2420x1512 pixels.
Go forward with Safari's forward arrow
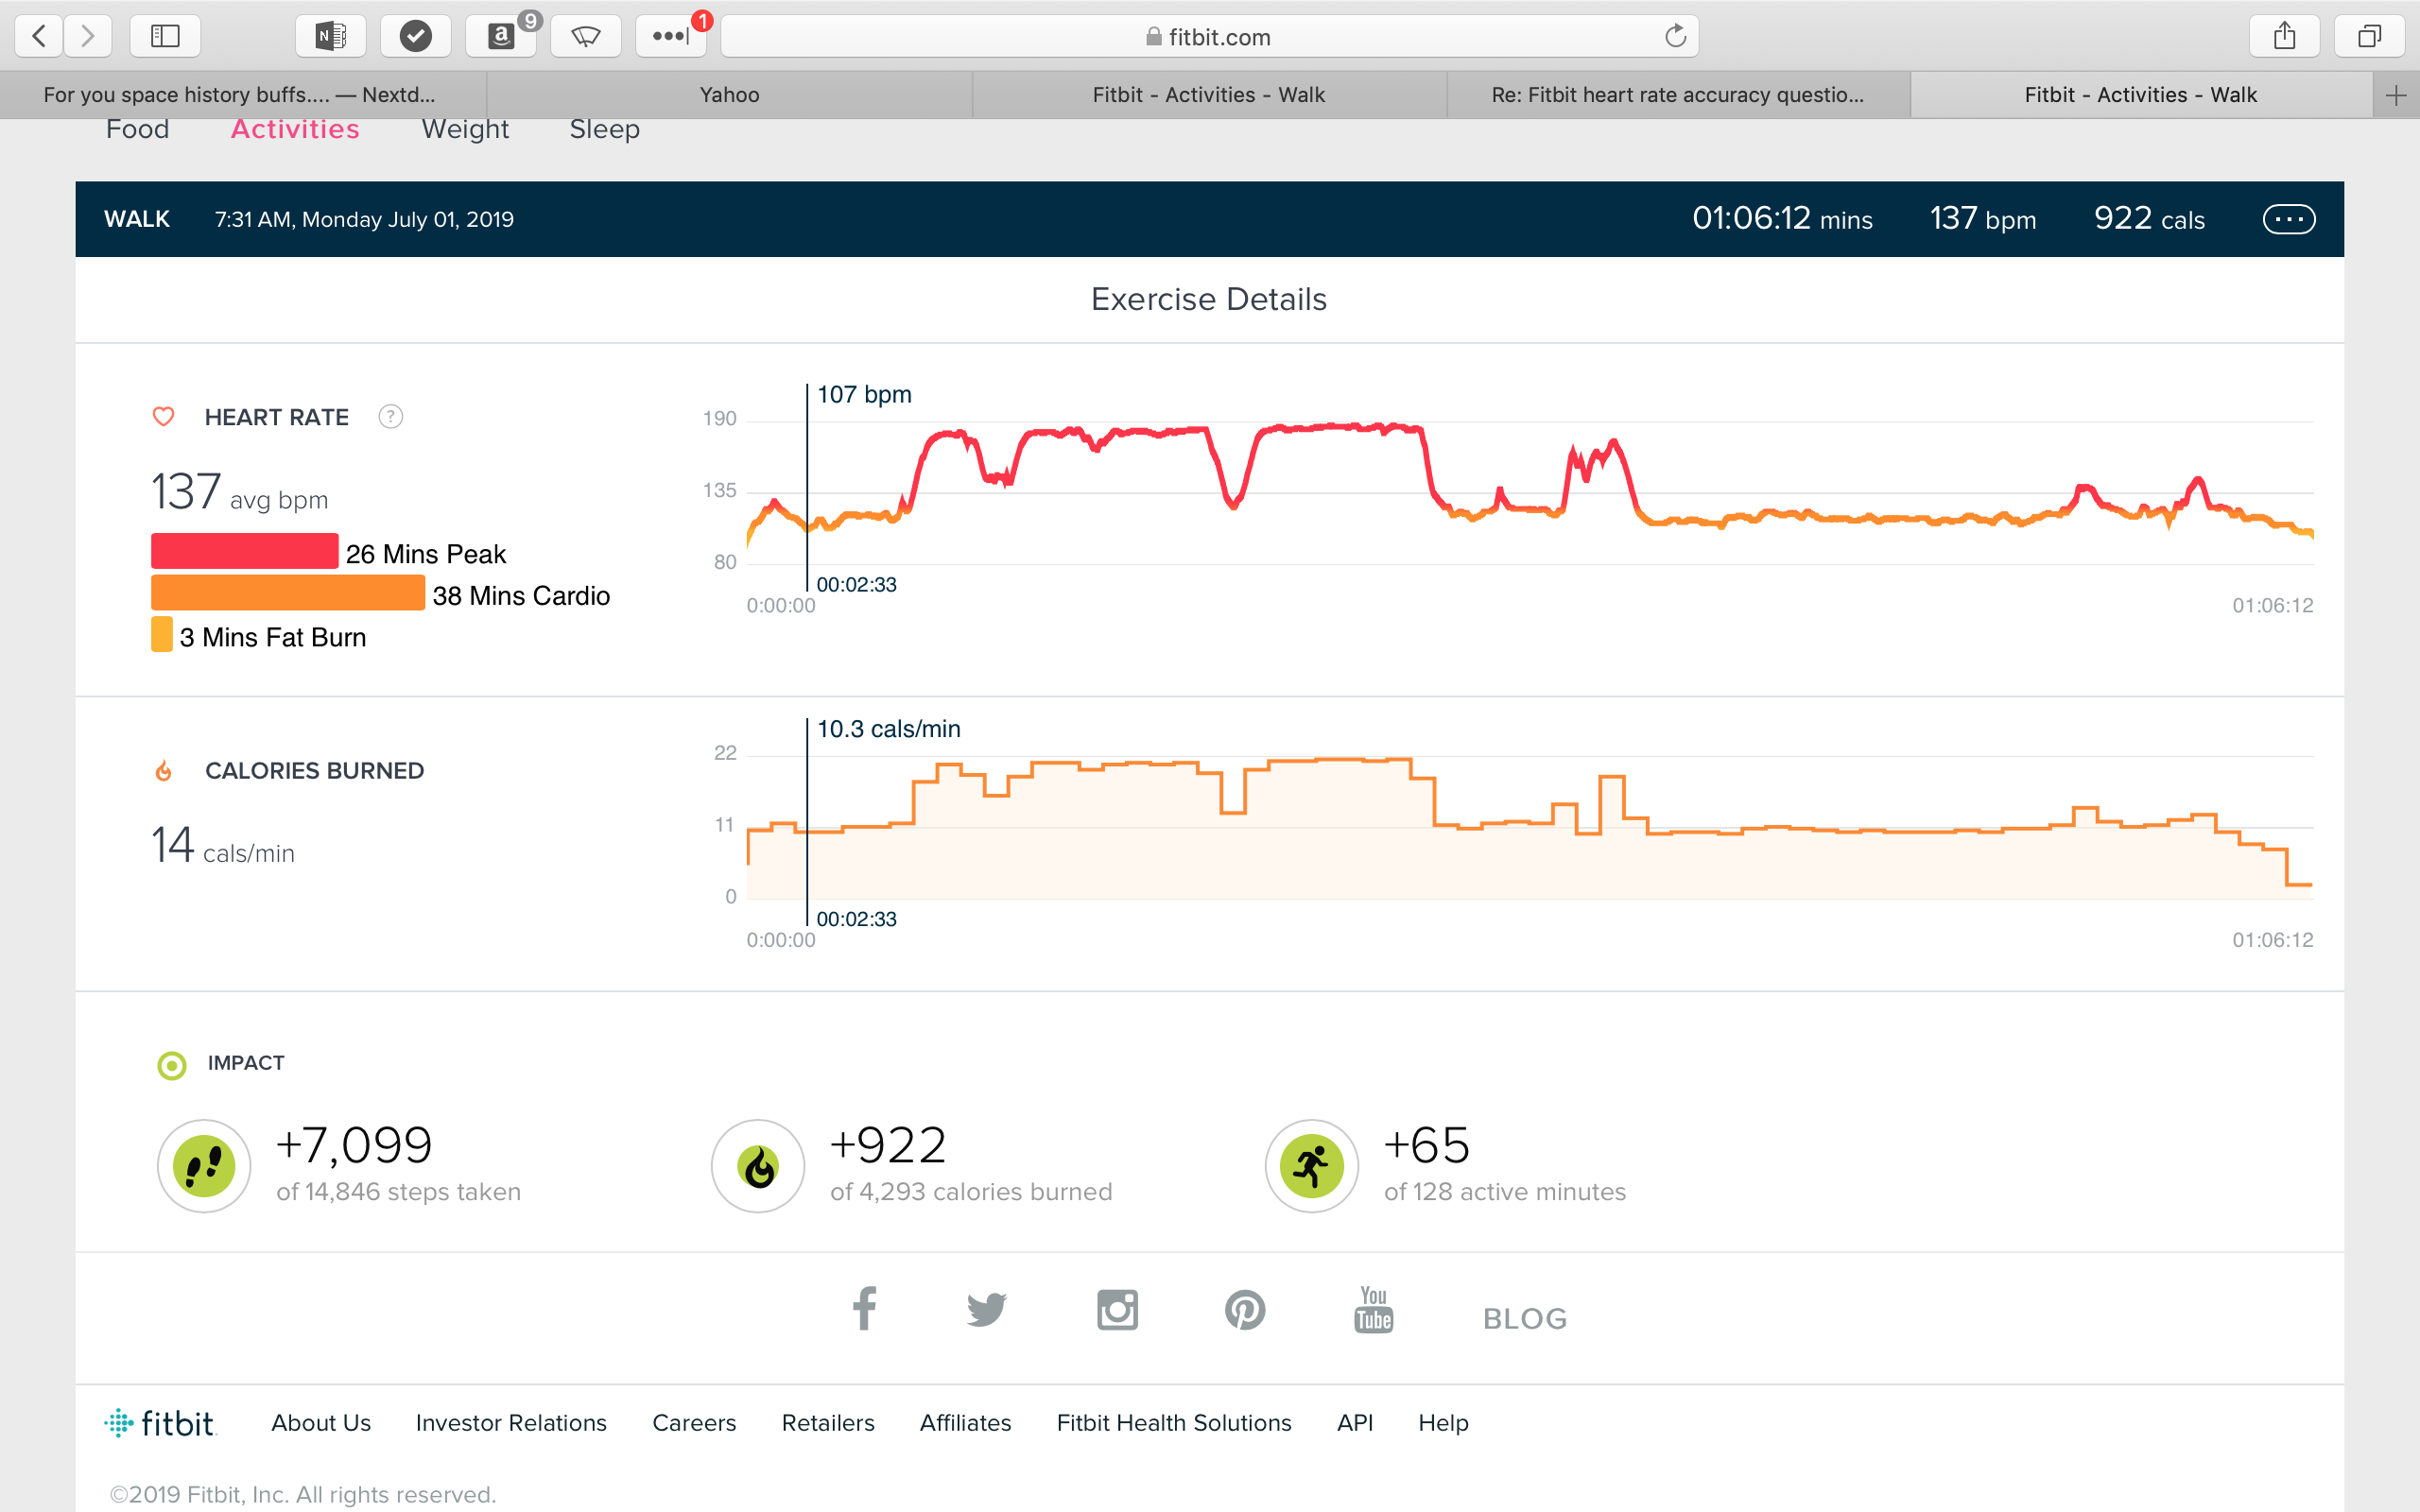pos(88,37)
